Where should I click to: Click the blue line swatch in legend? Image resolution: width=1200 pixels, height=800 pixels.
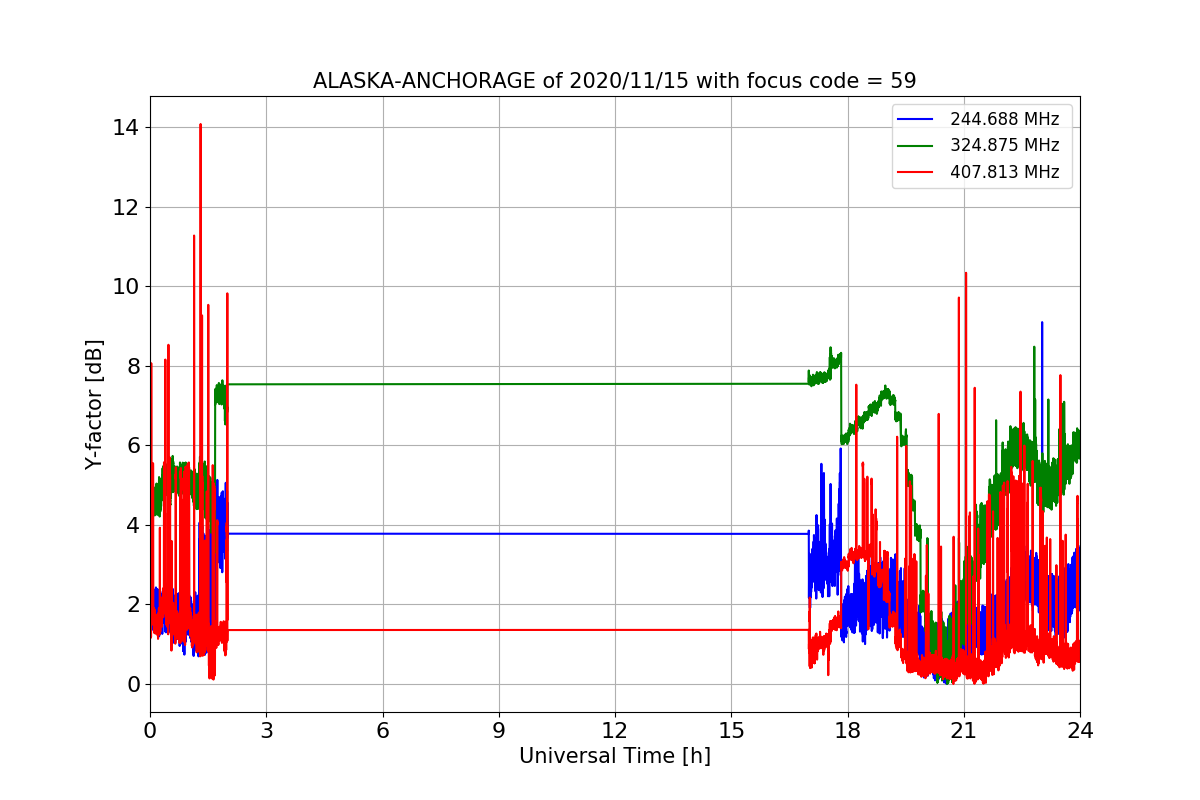(916, 119)
